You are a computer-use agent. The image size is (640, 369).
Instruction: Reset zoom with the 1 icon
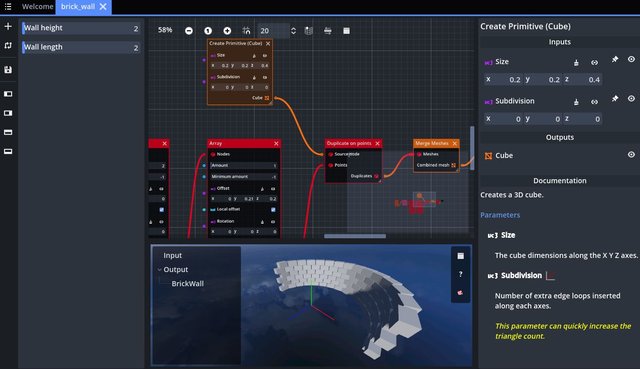[x=208, y=31]
